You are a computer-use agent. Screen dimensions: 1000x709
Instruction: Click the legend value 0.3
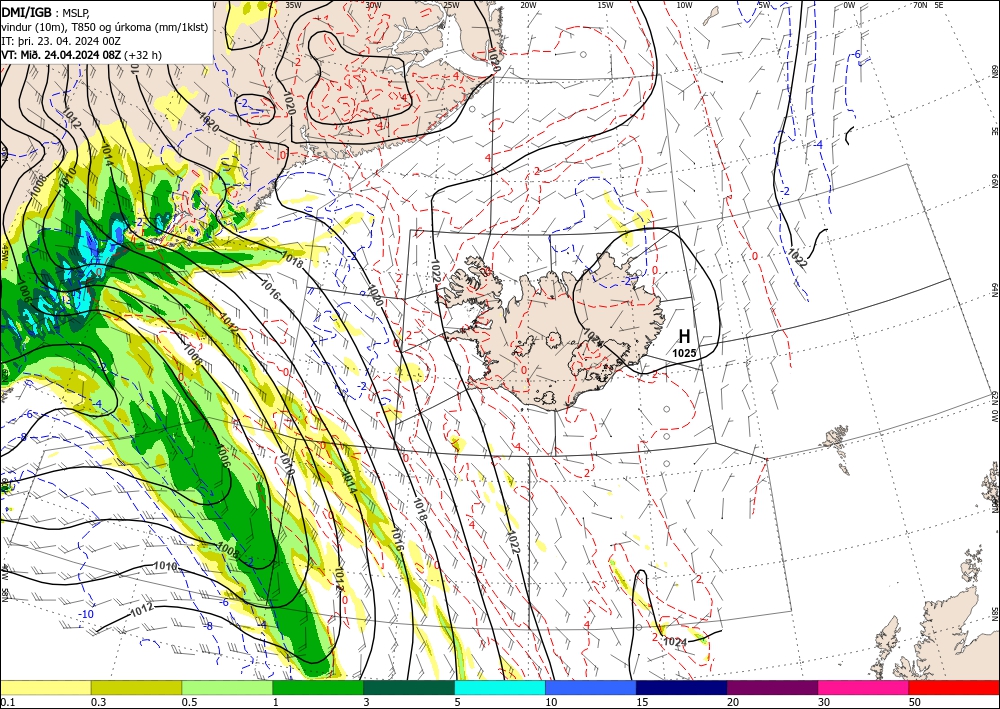[x=98, y=702]
